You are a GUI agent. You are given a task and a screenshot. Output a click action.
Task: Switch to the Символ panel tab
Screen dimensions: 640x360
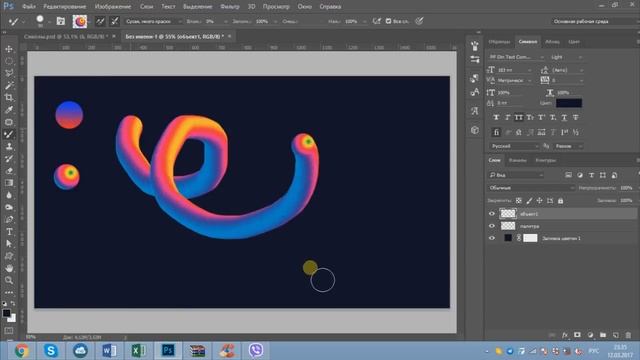coord(527,42)
